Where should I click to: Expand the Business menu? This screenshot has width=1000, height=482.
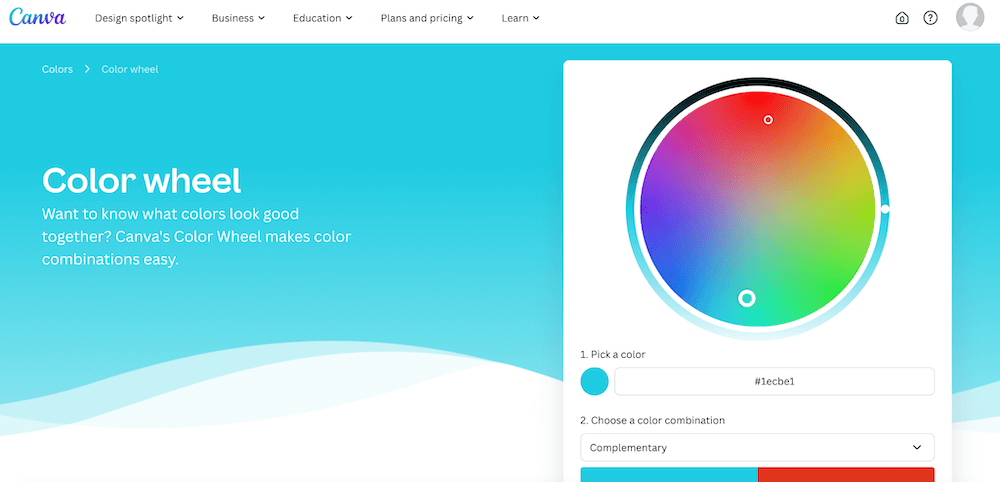pos(238,18)
